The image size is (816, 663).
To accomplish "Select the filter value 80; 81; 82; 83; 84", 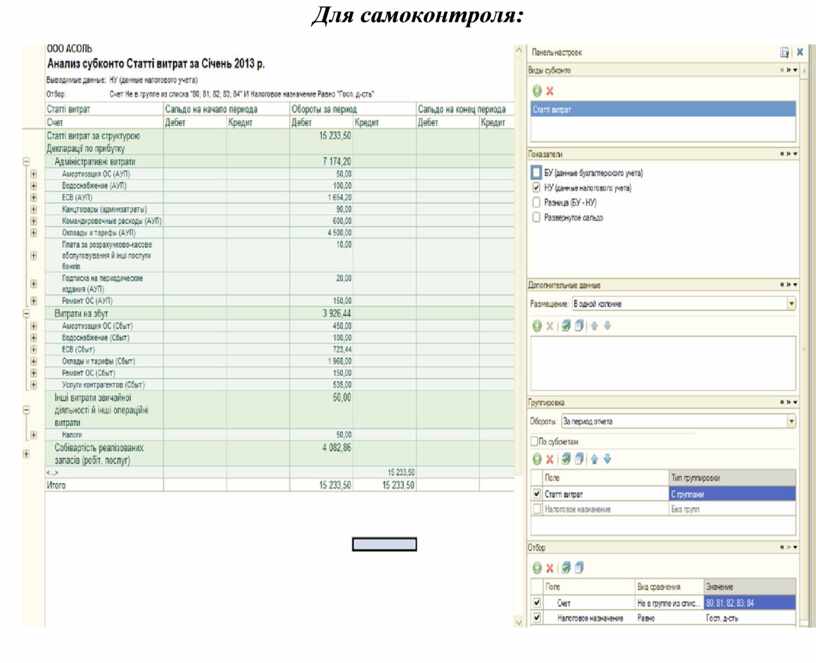I will coord(750,603).
